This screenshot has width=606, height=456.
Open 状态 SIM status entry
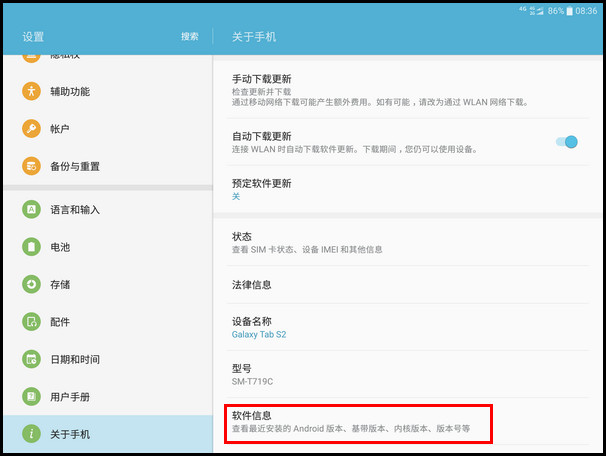click(408, 242)
